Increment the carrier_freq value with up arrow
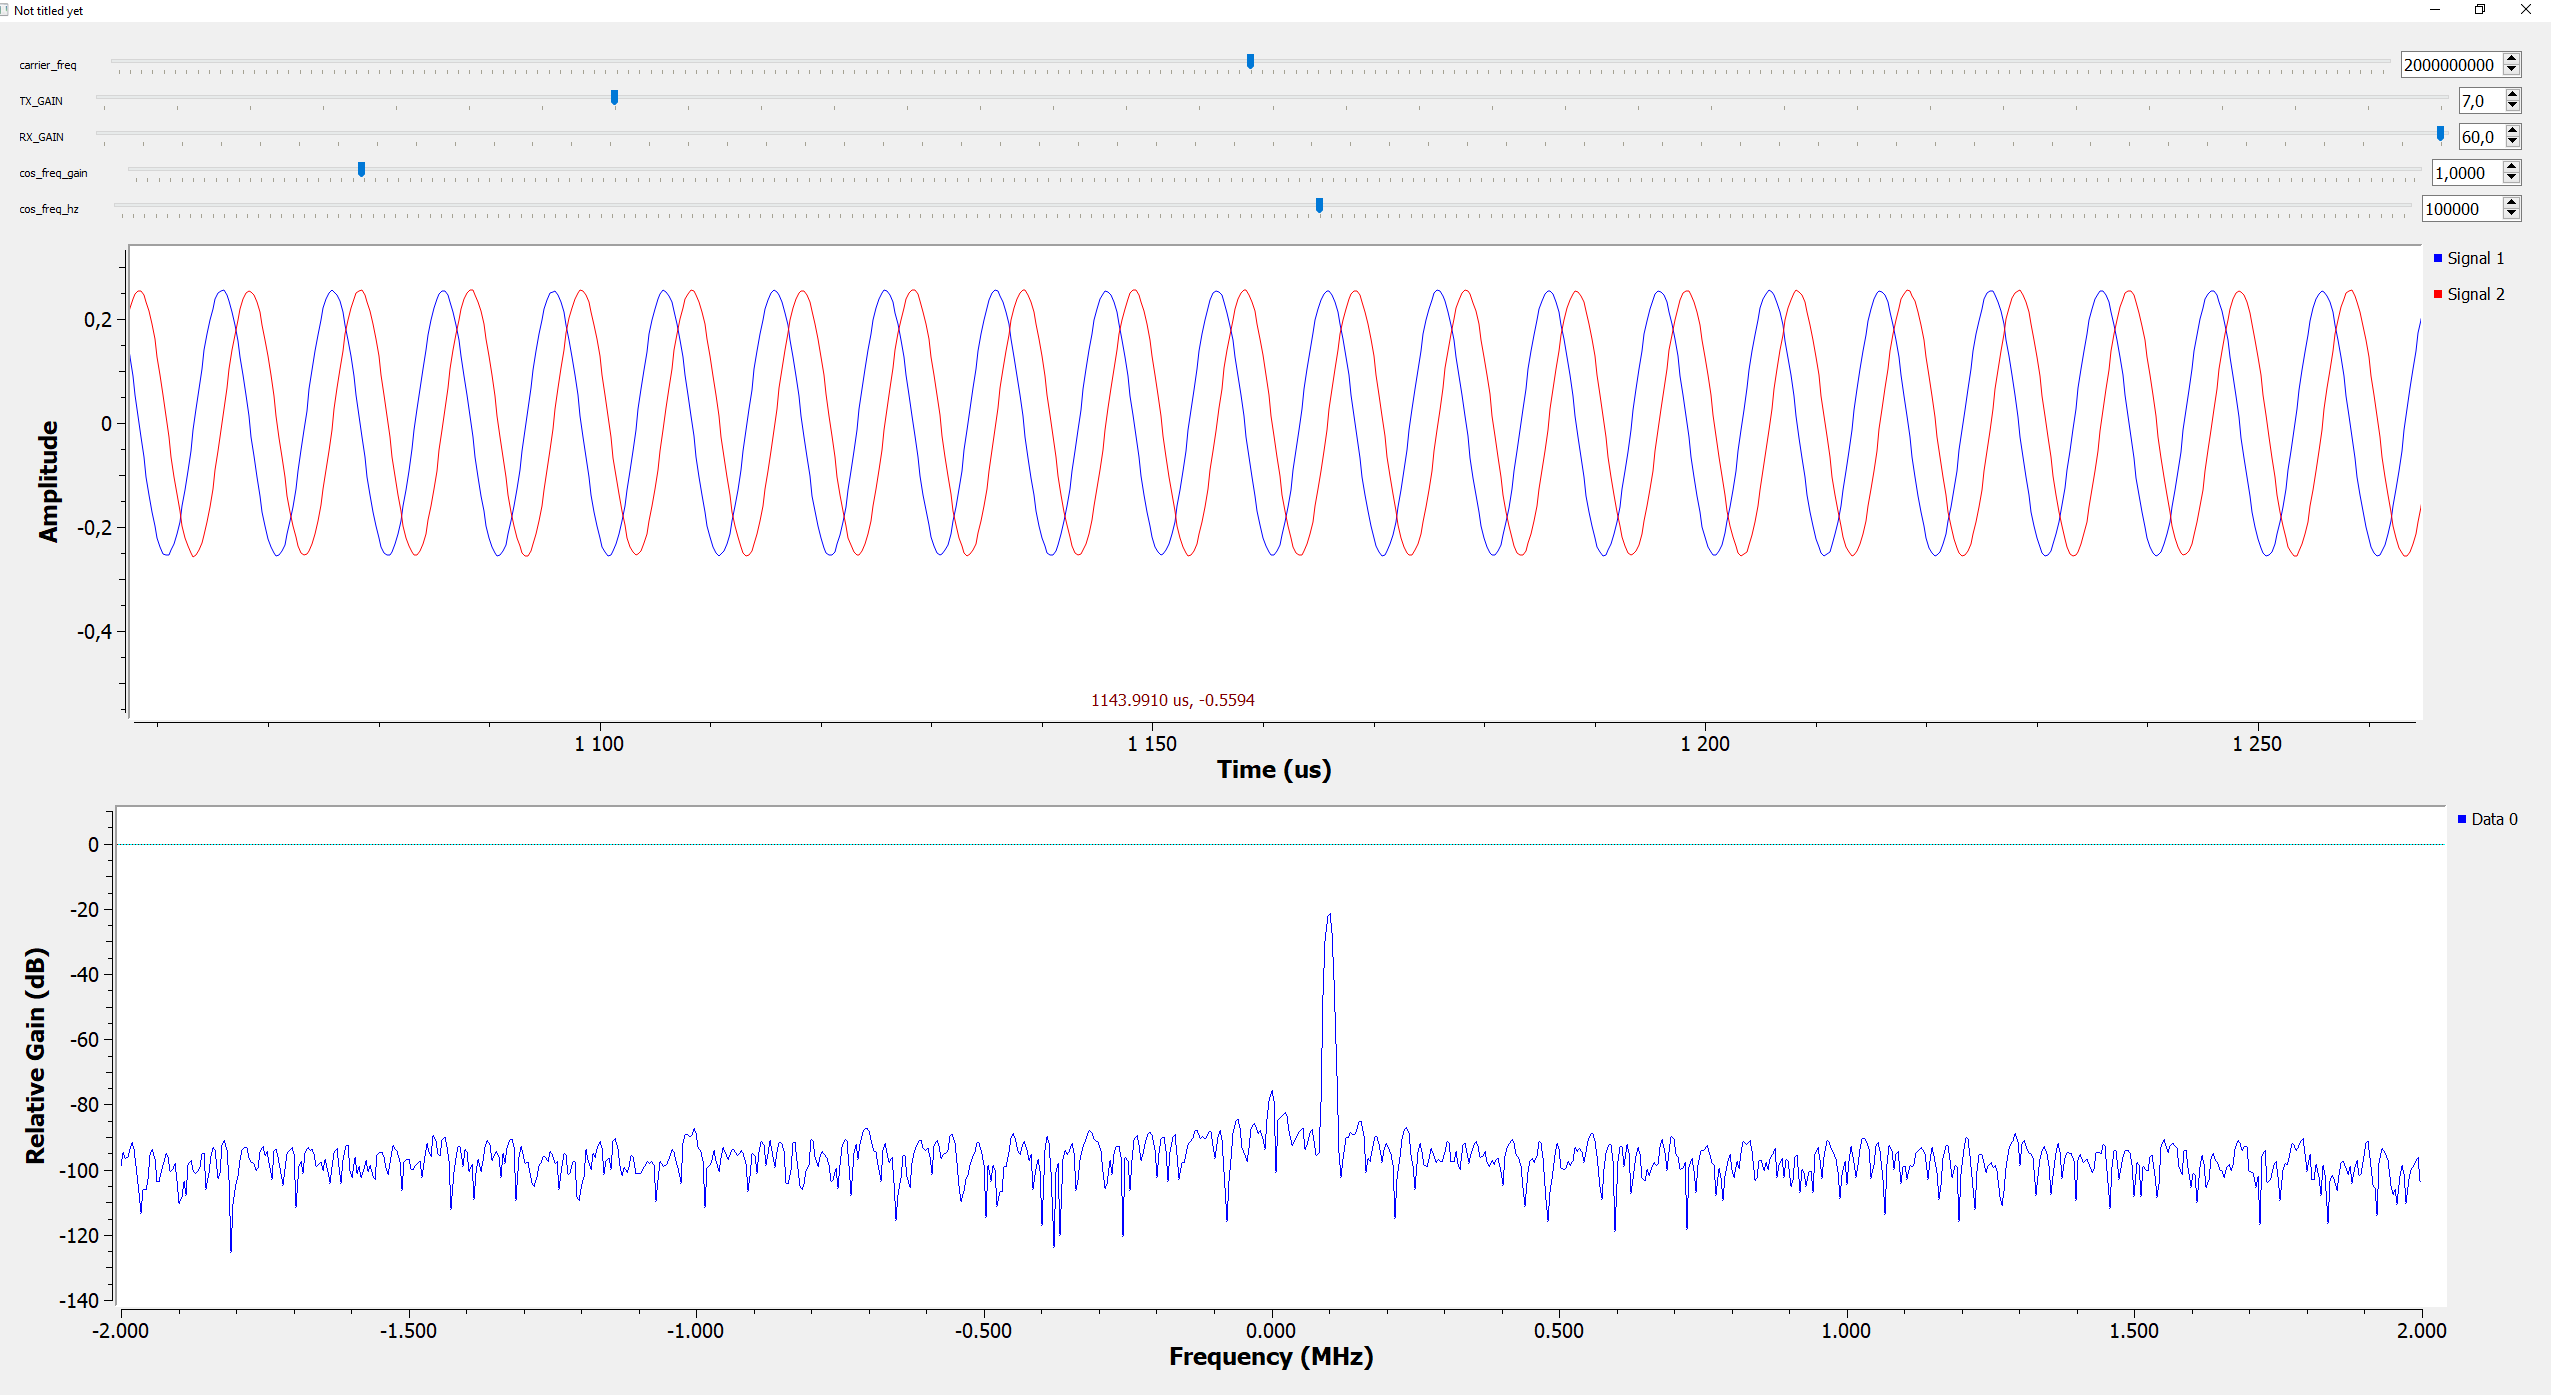This screenshot has width=2551, height=1395. click(2512, 59)
